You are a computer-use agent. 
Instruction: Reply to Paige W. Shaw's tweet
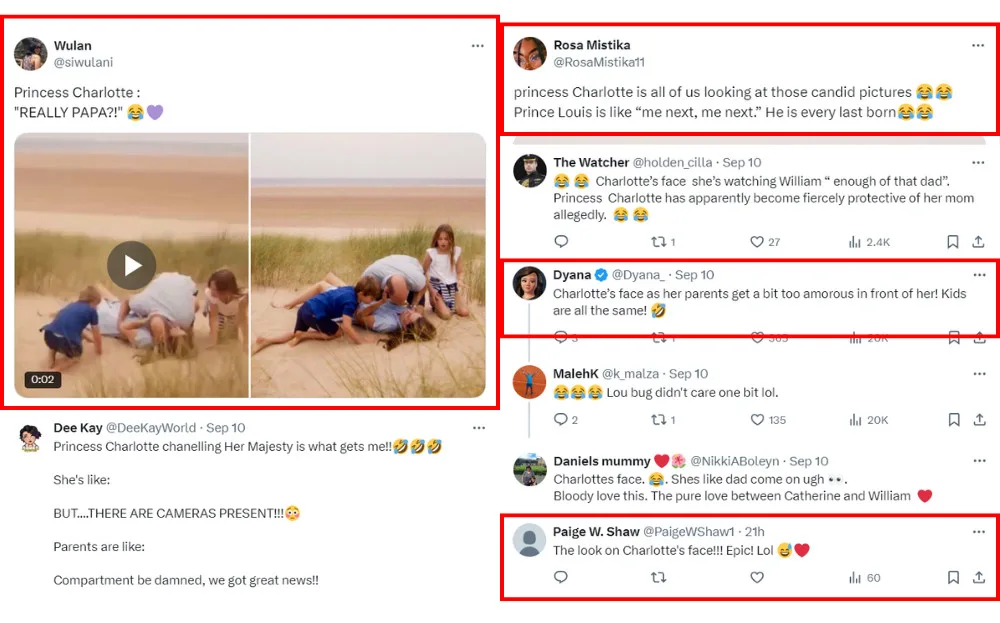[x=561, y=577]
